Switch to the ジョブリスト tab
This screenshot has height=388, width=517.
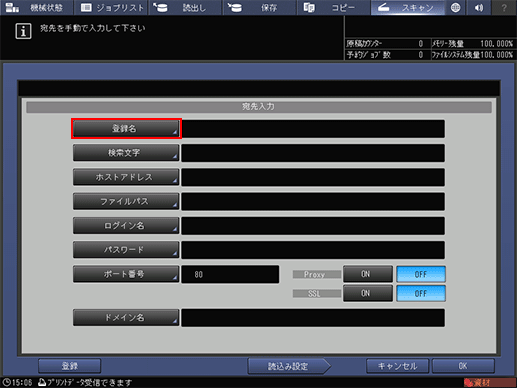111,7
